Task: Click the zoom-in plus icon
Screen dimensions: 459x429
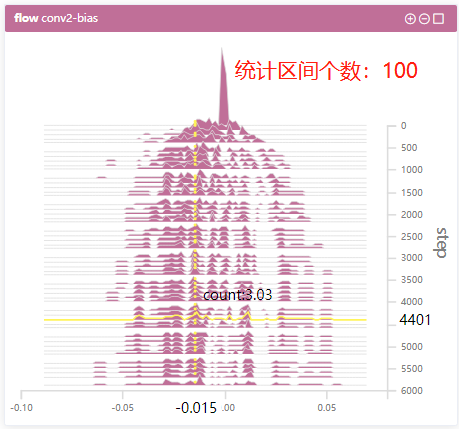Action: [x=410, y=19]
